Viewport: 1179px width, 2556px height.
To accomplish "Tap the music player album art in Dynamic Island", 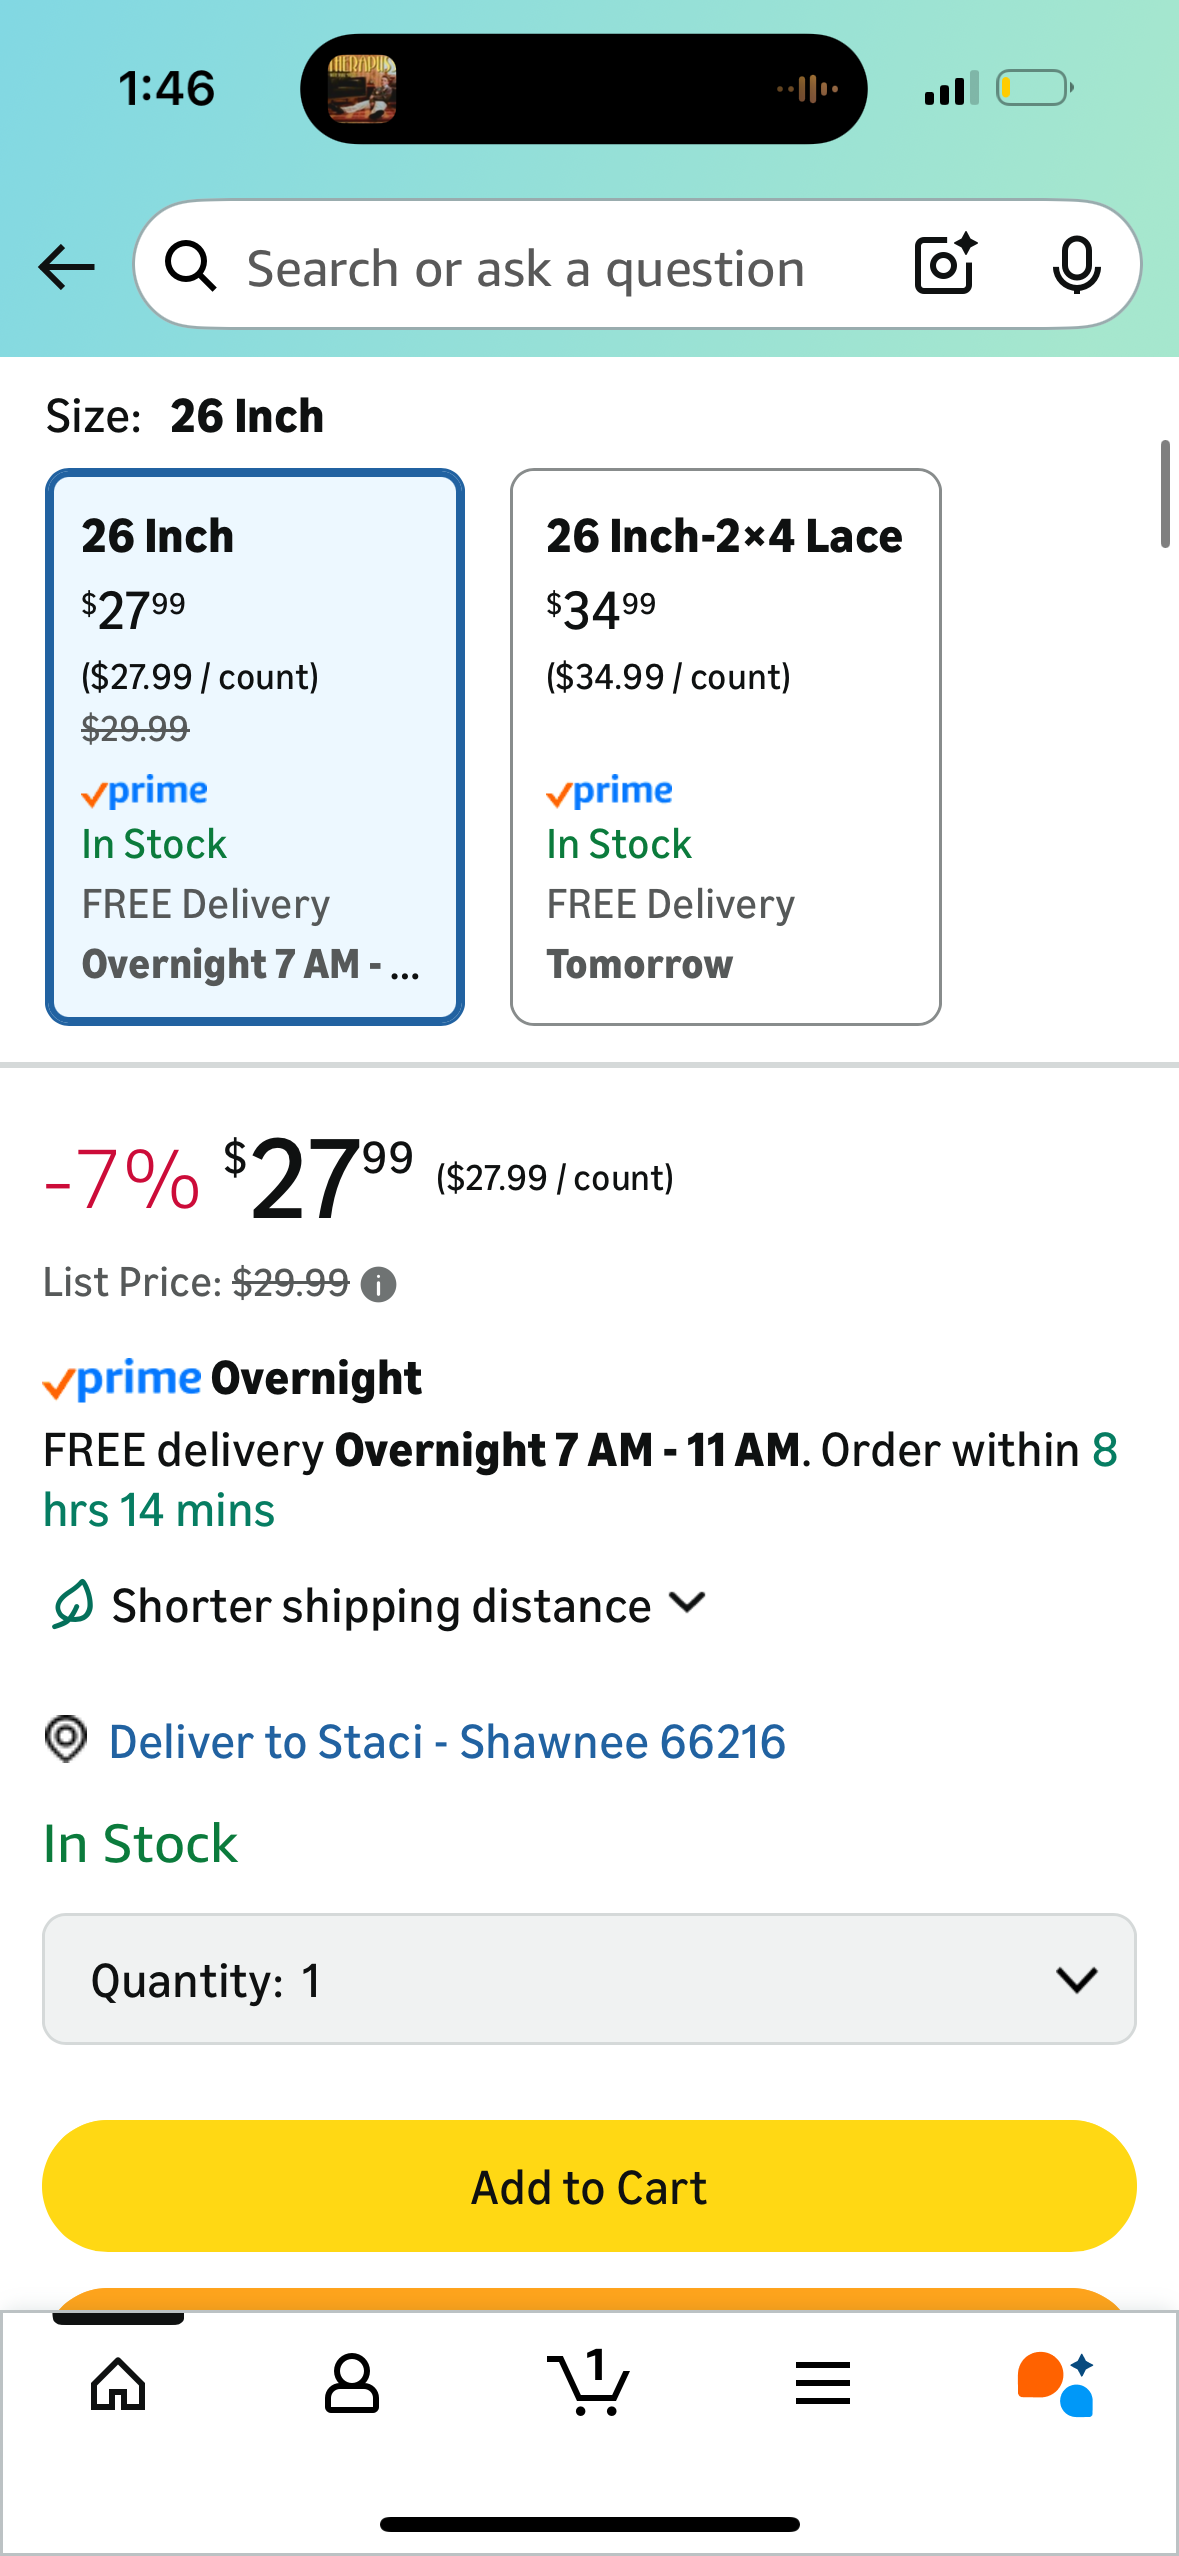I will (362, 89).
